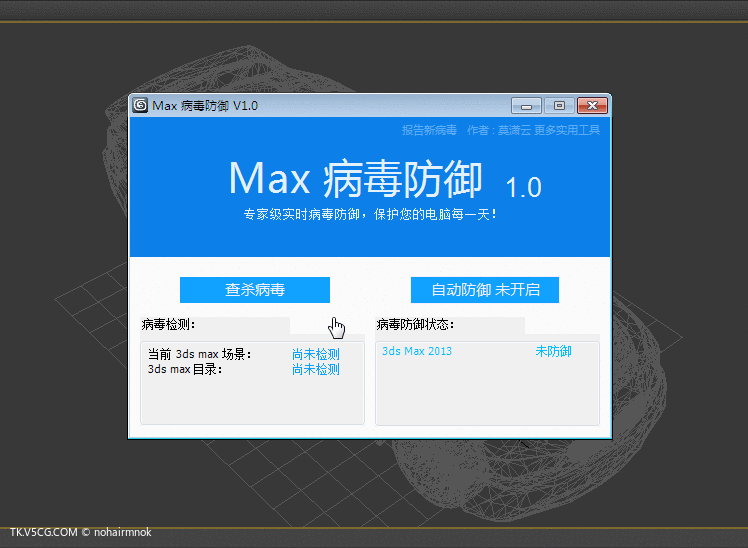Maximize the Max 病毒防御 window
748x548 pixels.
coord(559,105)
